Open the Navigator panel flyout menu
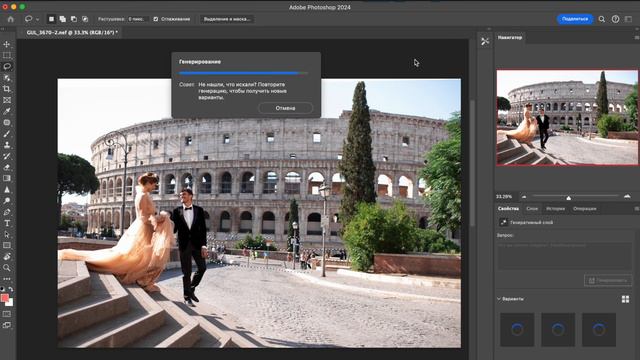The height and width of the screenshot is (360, 640). pyautogui.click(x=637, y=38)
